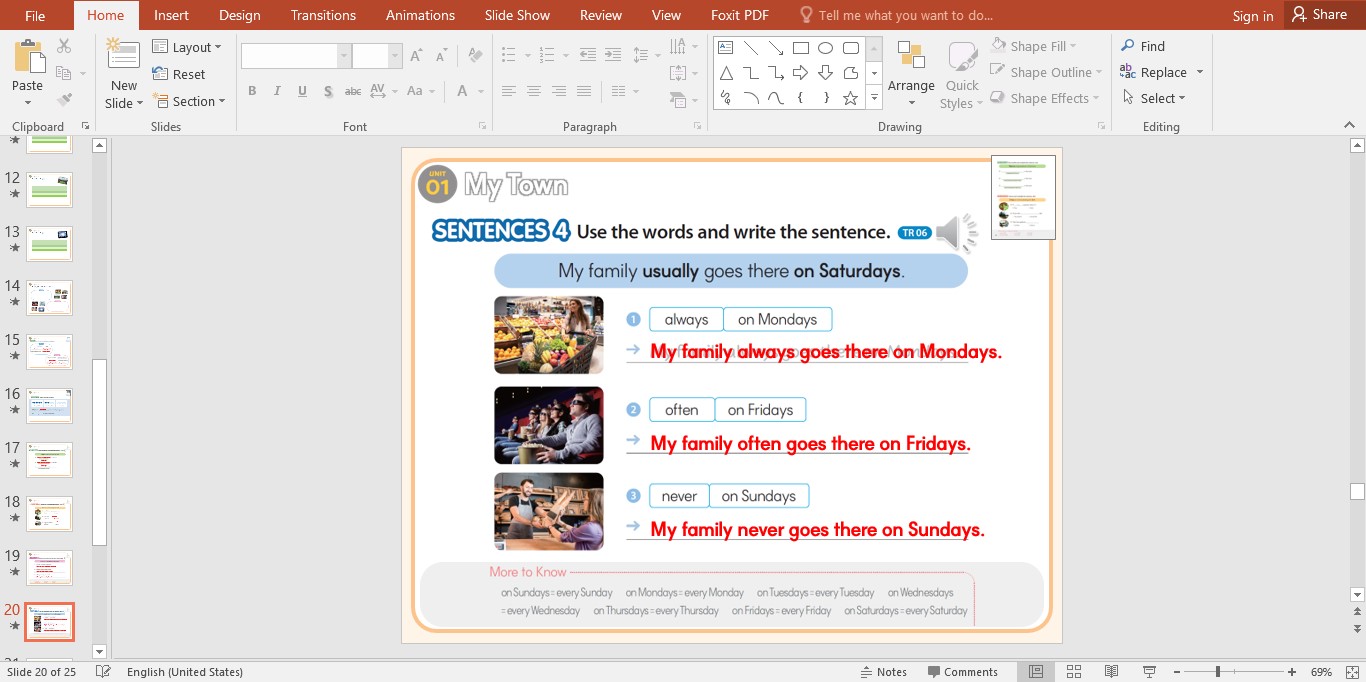Toggle Justify alignment
1366x682 pixels.
(x=584, y=91)
